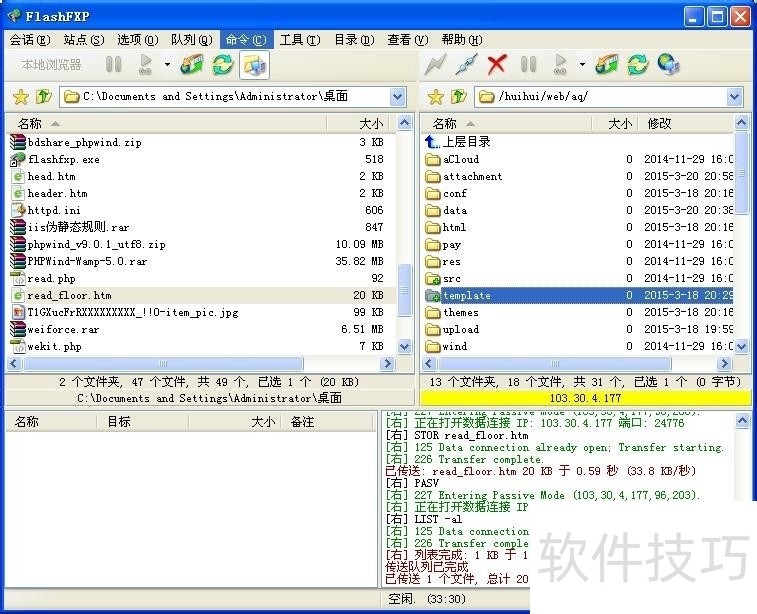Click the bookmark star beside the remote path

click(436, 97)
